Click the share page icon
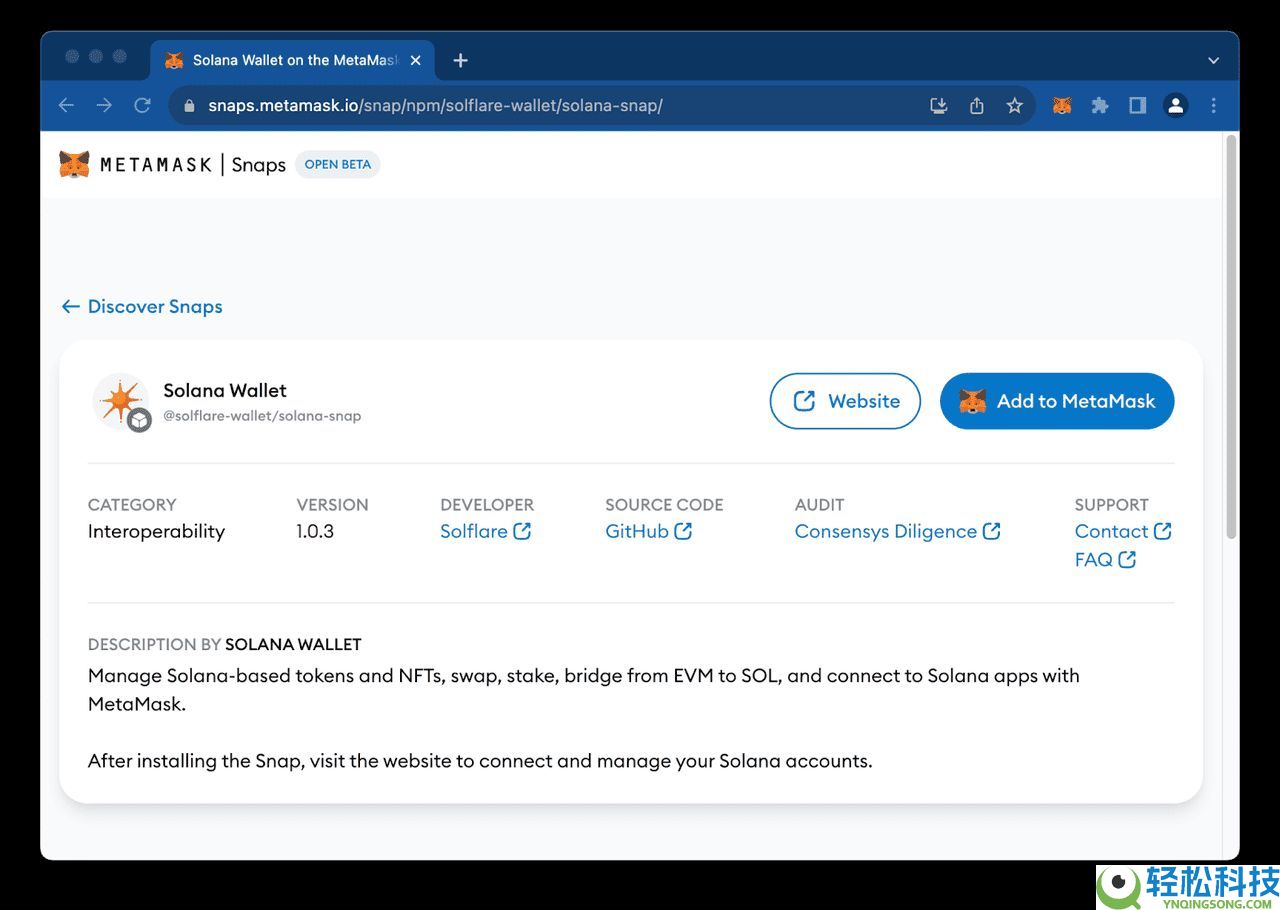 click(x=977, y=105)
